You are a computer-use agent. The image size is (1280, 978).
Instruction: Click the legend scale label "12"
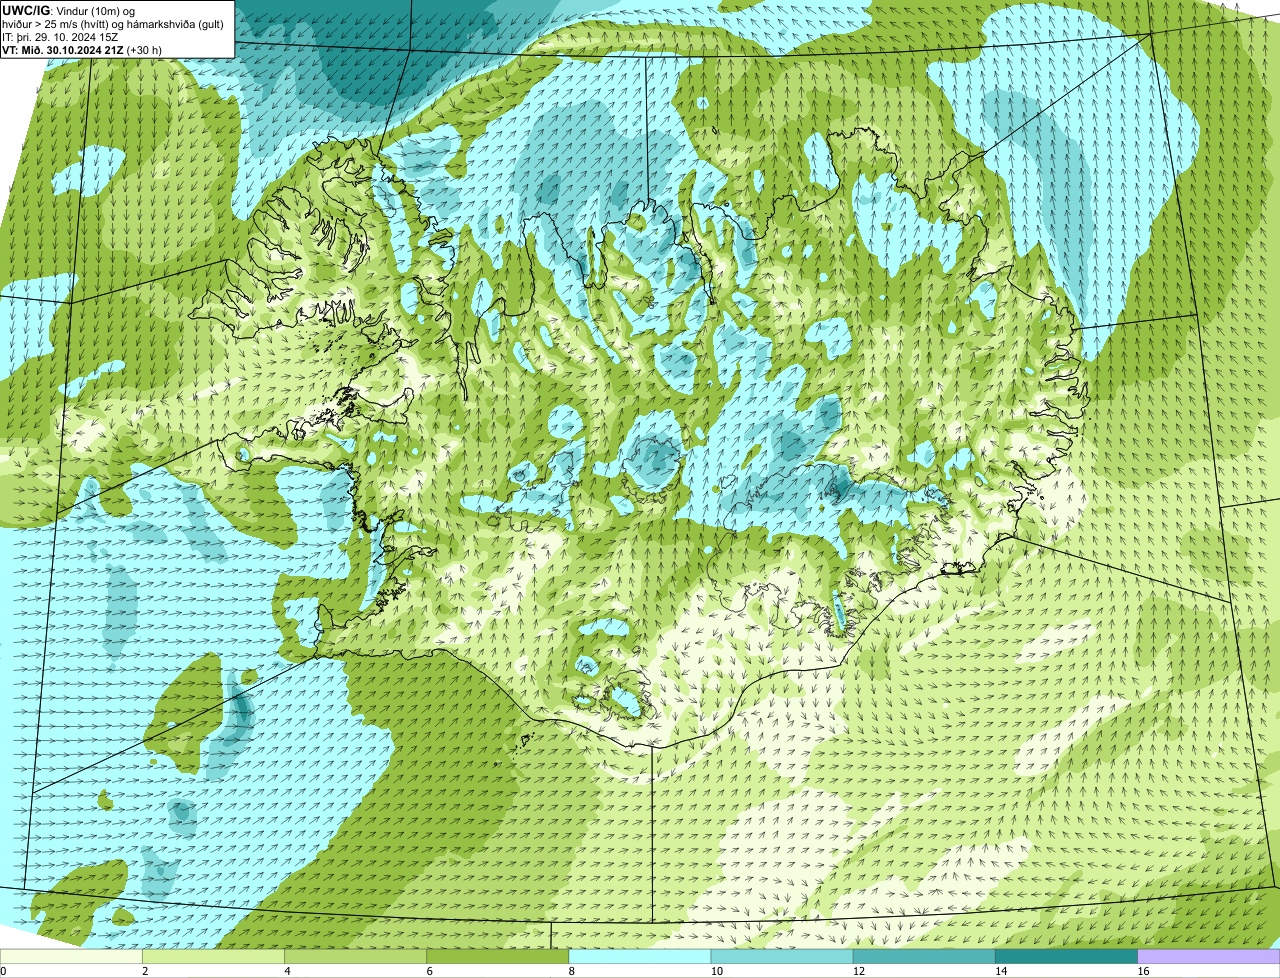tap(858, 971)
